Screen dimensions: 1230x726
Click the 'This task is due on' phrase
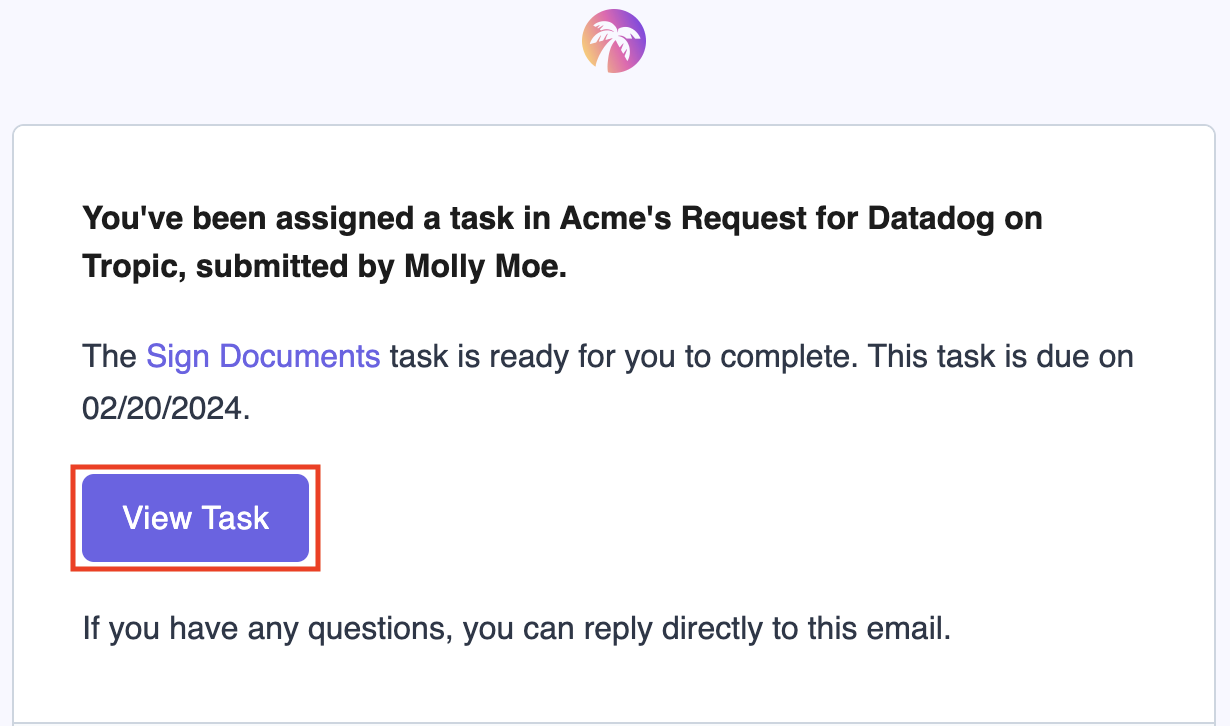point(1001,356)
